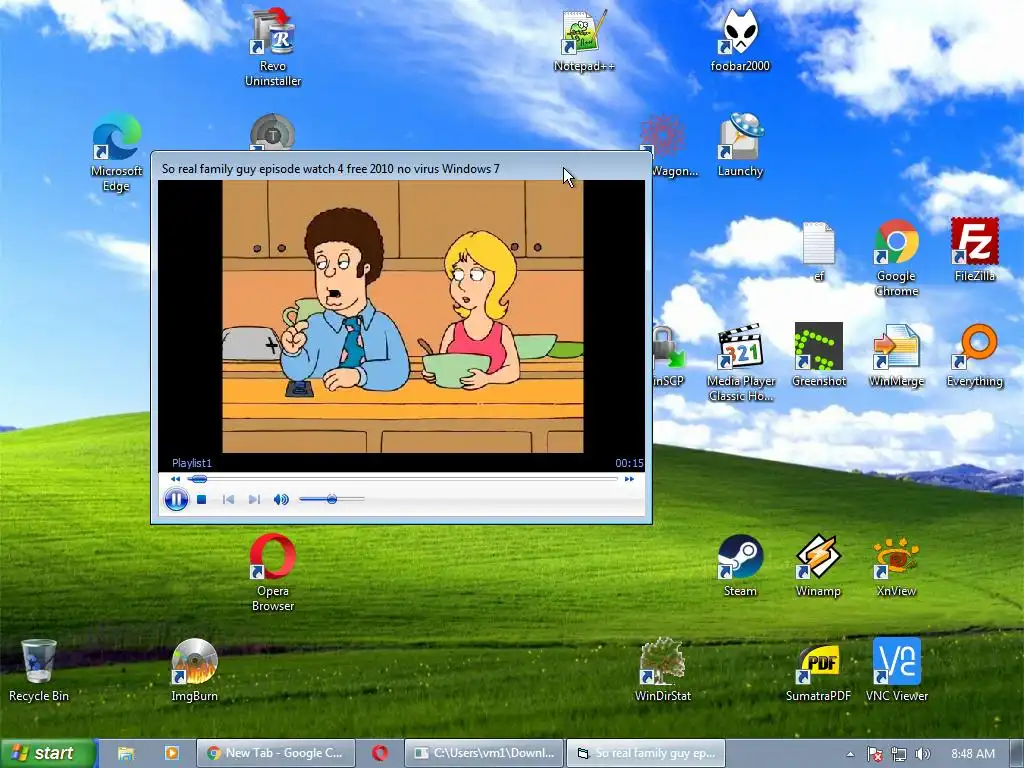Open system volume tray icon
This screenshot has height=768, width=1024.
coord(922,754)
